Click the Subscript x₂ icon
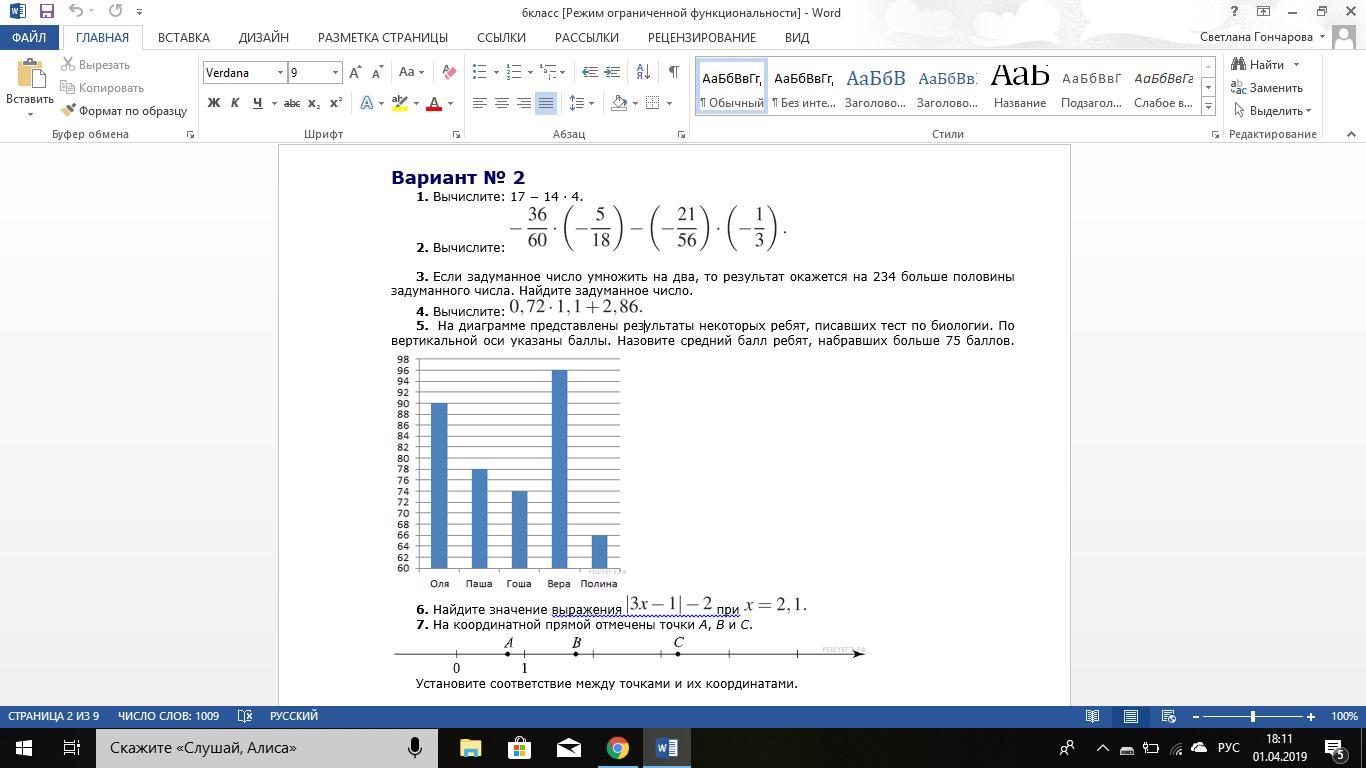Image resolution: width=1366 pixels, height=768 pixels. (x=314, y=103)
